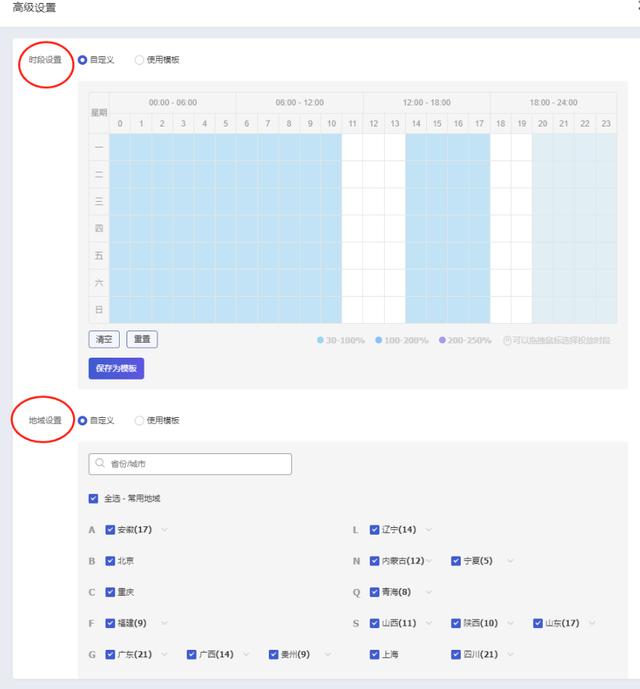Expand the 广东(21) city dropdown arrow
Screen dimensions: 640x689
(x=164, y=654)
